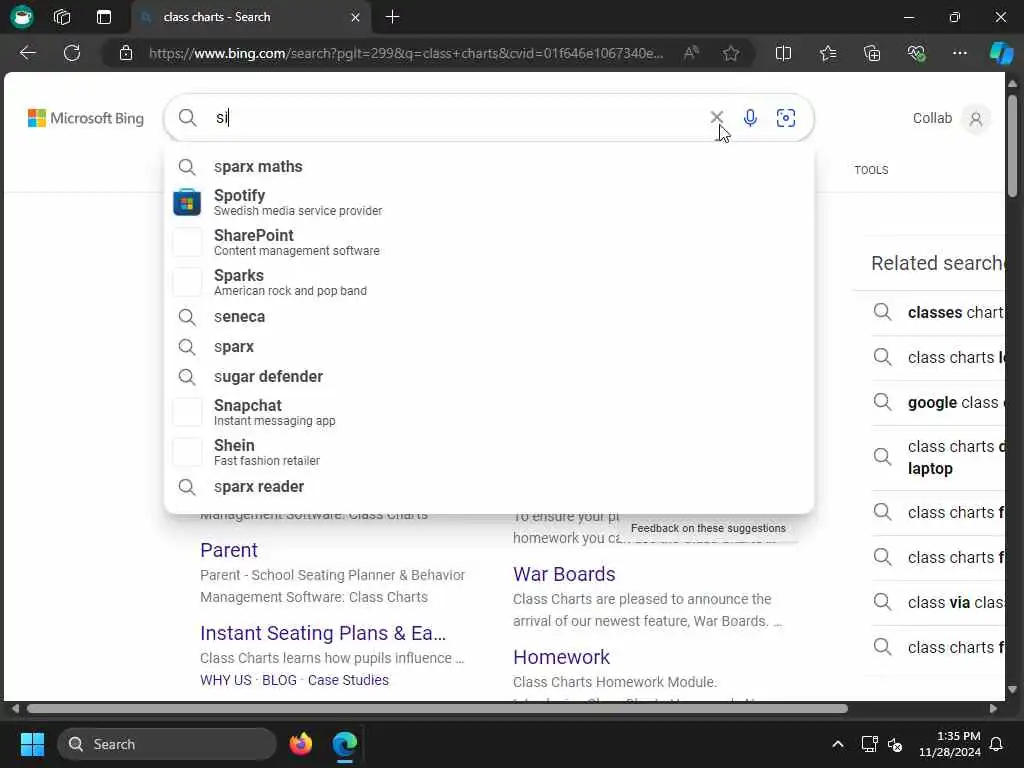This screenshot has width=1024, height=768.
Task: Click the Microsoft Bing logo
Action: [x=86, y=118]
